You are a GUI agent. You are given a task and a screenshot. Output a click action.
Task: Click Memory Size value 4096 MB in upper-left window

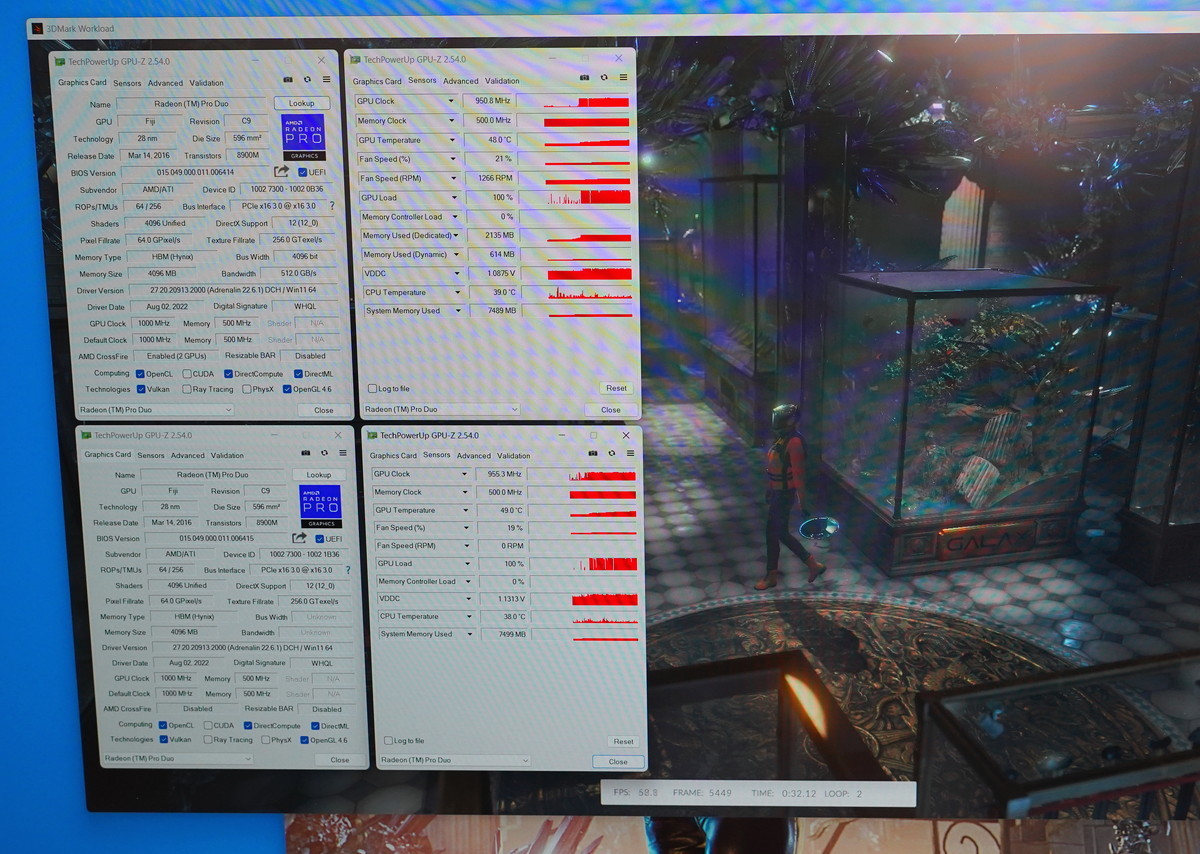click(160, 273)
